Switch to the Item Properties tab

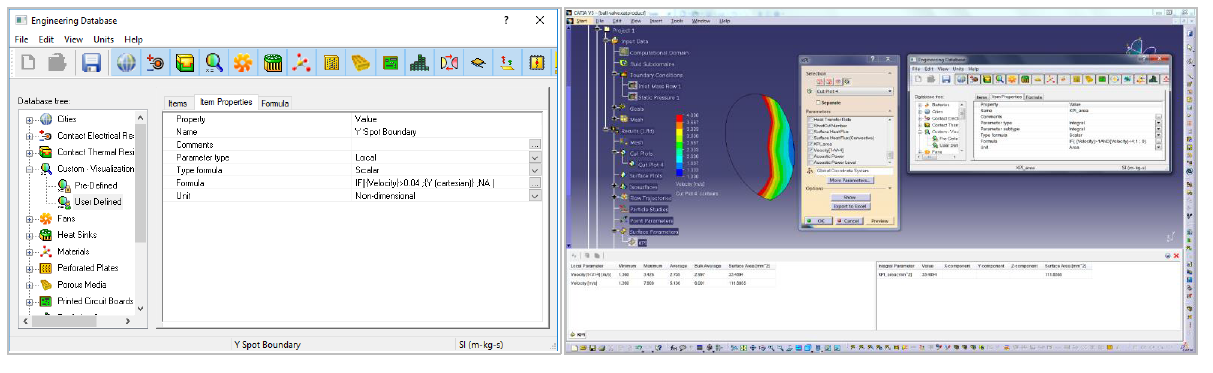225,102
